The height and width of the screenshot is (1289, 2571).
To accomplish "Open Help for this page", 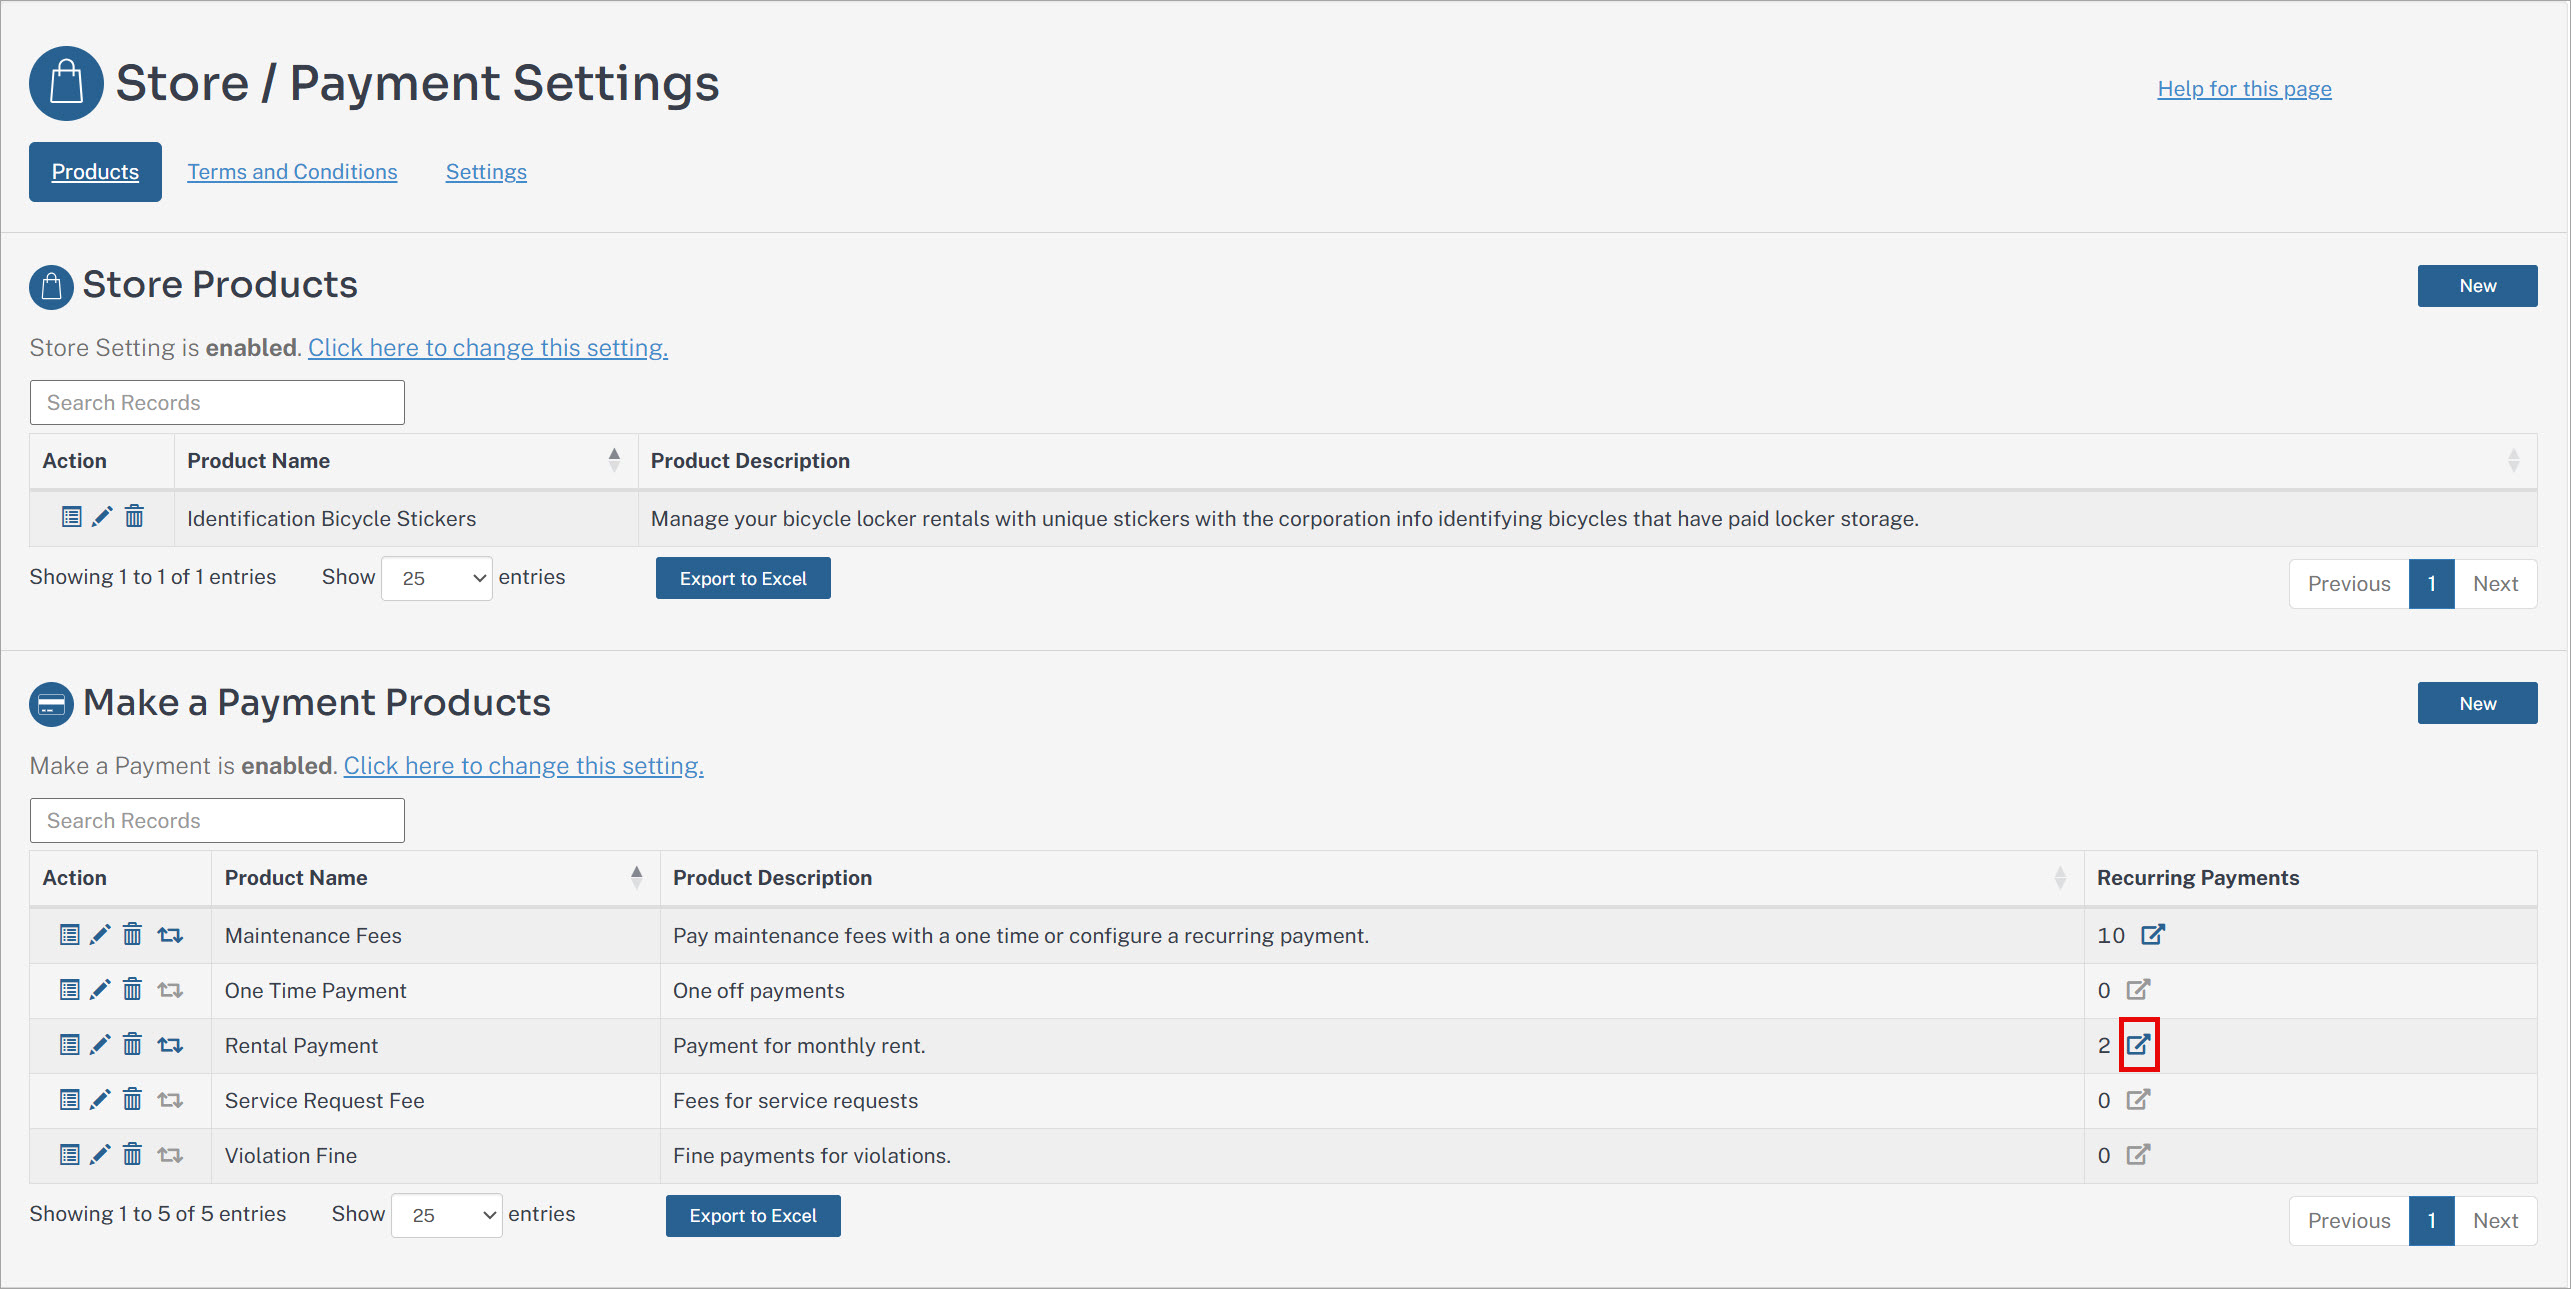I will coord(2244,89).
